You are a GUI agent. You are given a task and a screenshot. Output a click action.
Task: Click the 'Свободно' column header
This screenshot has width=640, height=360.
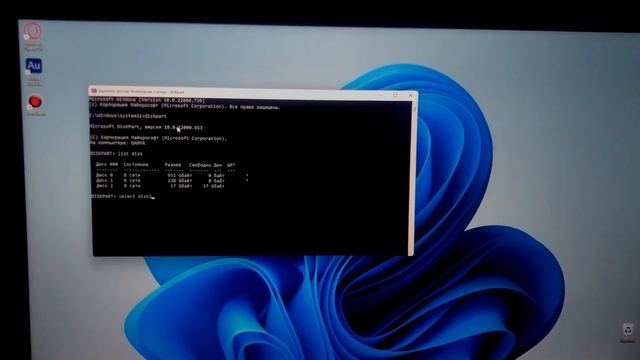click(x=200, y=165)
